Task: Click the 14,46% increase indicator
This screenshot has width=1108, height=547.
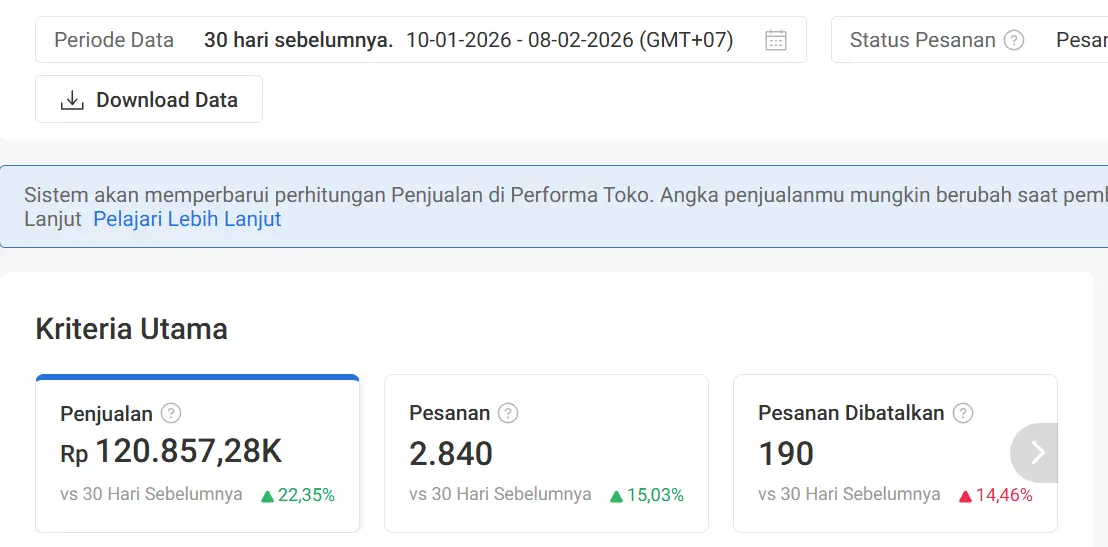Action: [996, 495]
